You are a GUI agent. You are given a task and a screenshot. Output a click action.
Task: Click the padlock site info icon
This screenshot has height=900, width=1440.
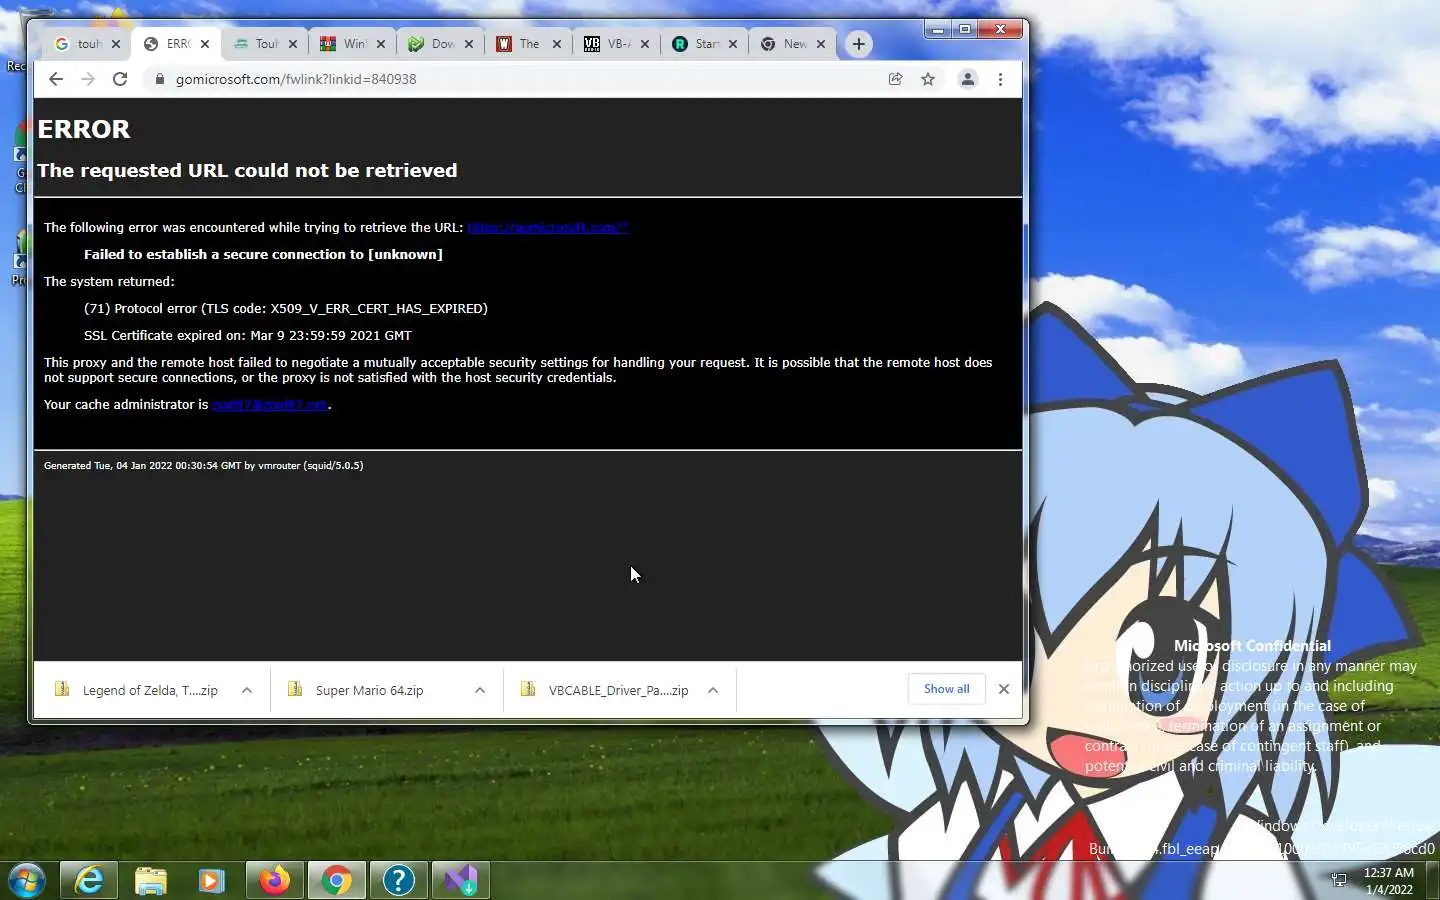point(159,79)
